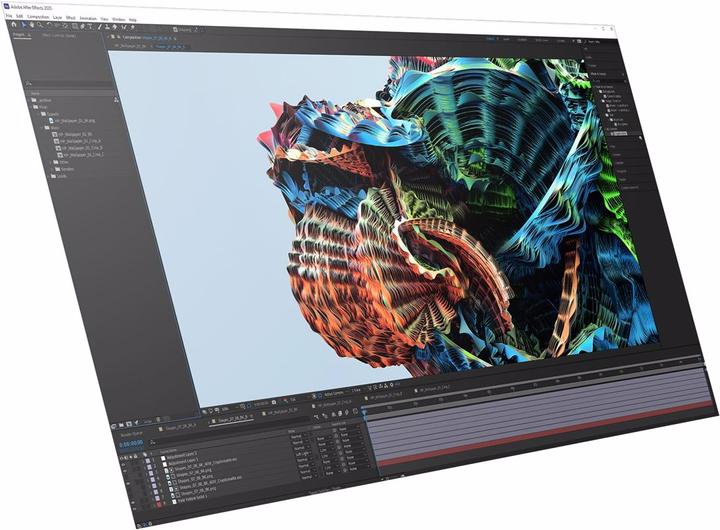Select the Hand tool
720x530 pixels.
pos(33,25)
